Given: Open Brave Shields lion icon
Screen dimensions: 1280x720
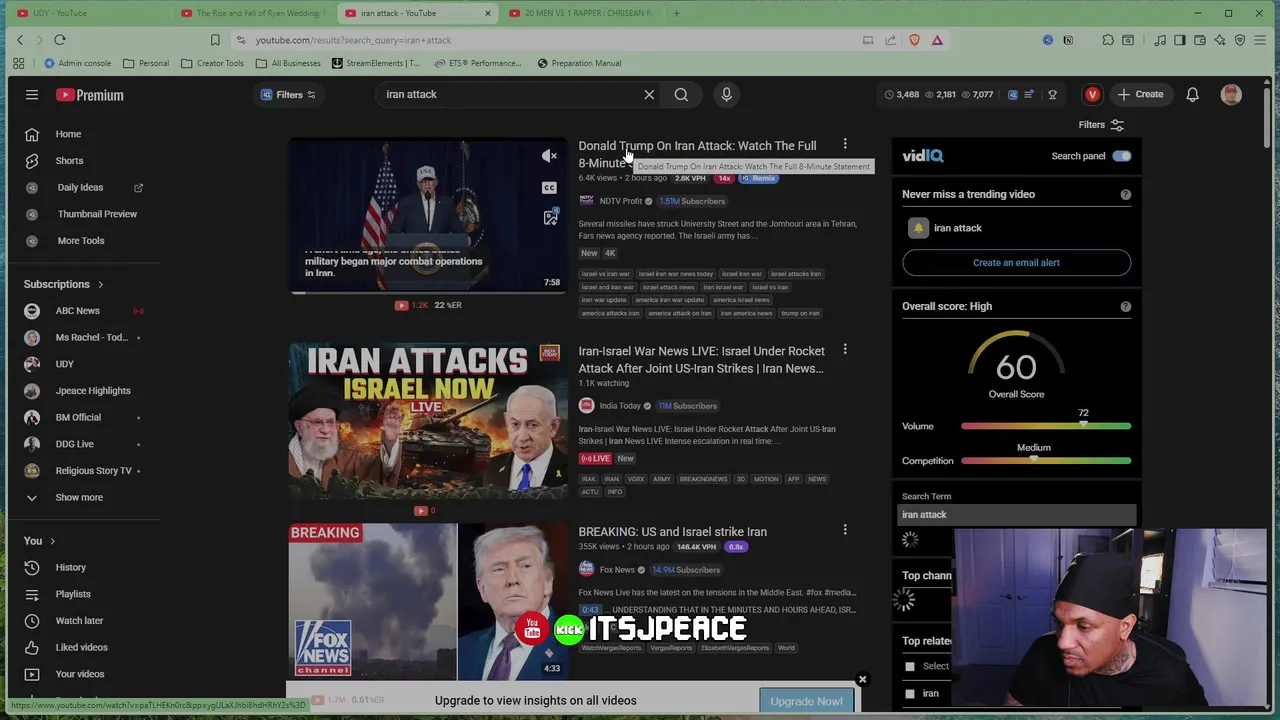Looking at the screenshot, I should [x=914, y=40].
